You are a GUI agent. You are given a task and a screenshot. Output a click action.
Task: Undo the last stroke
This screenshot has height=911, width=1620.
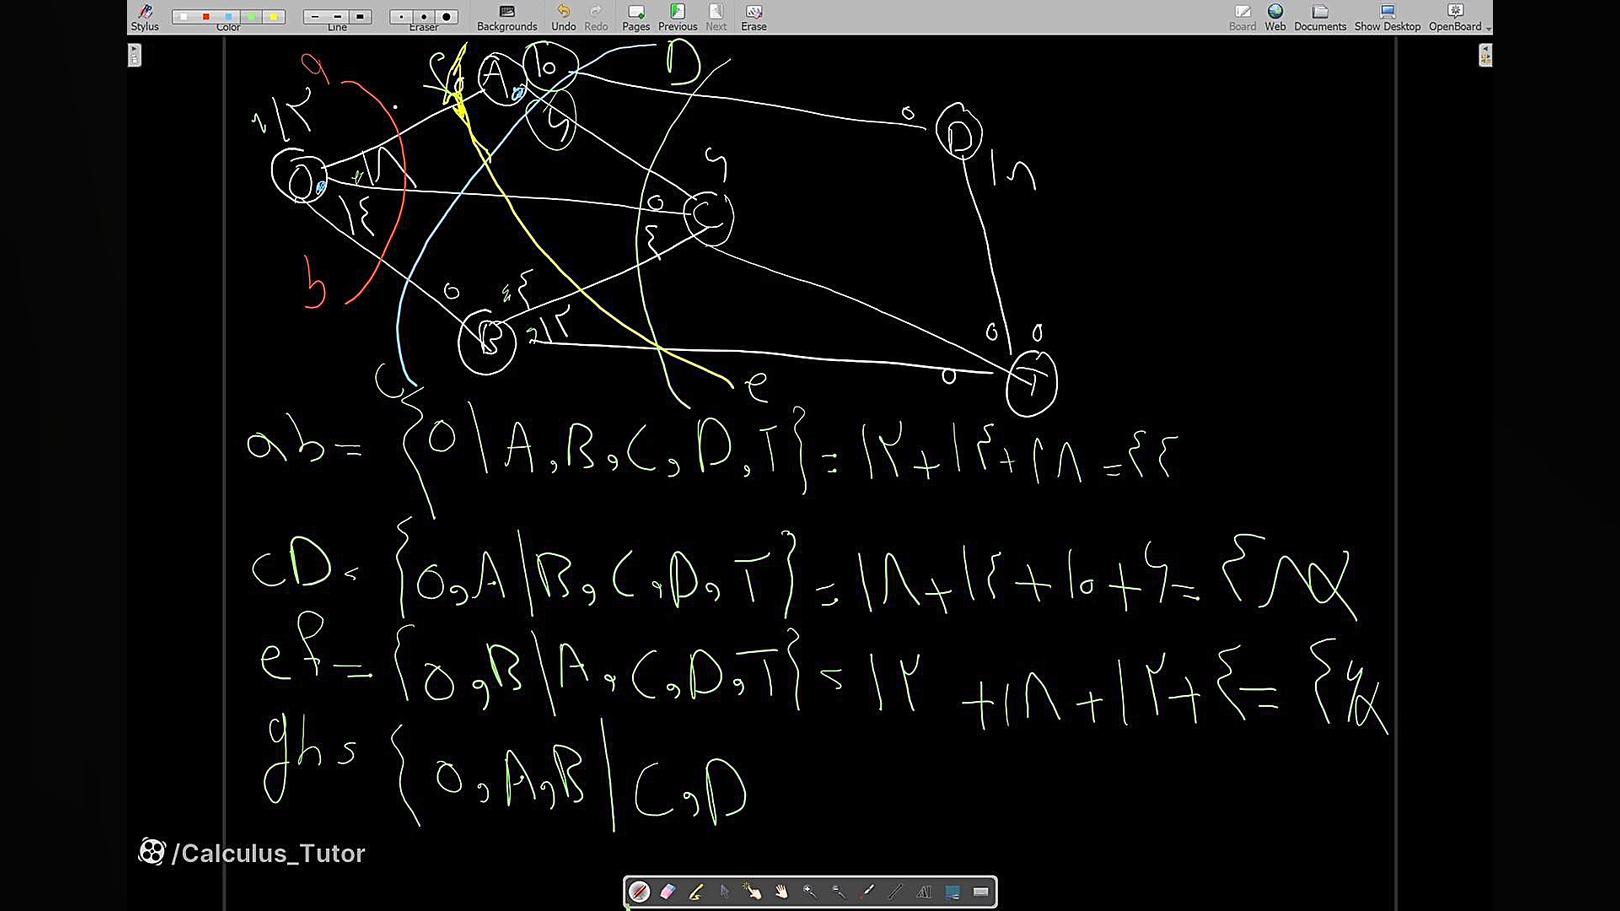point(563,17)
